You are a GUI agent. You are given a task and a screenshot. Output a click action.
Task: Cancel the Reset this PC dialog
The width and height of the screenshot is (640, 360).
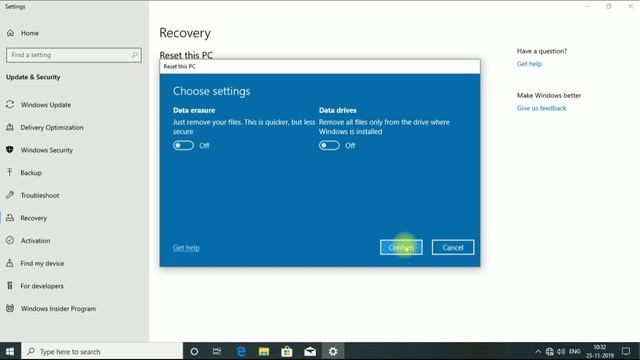(453, 247)
